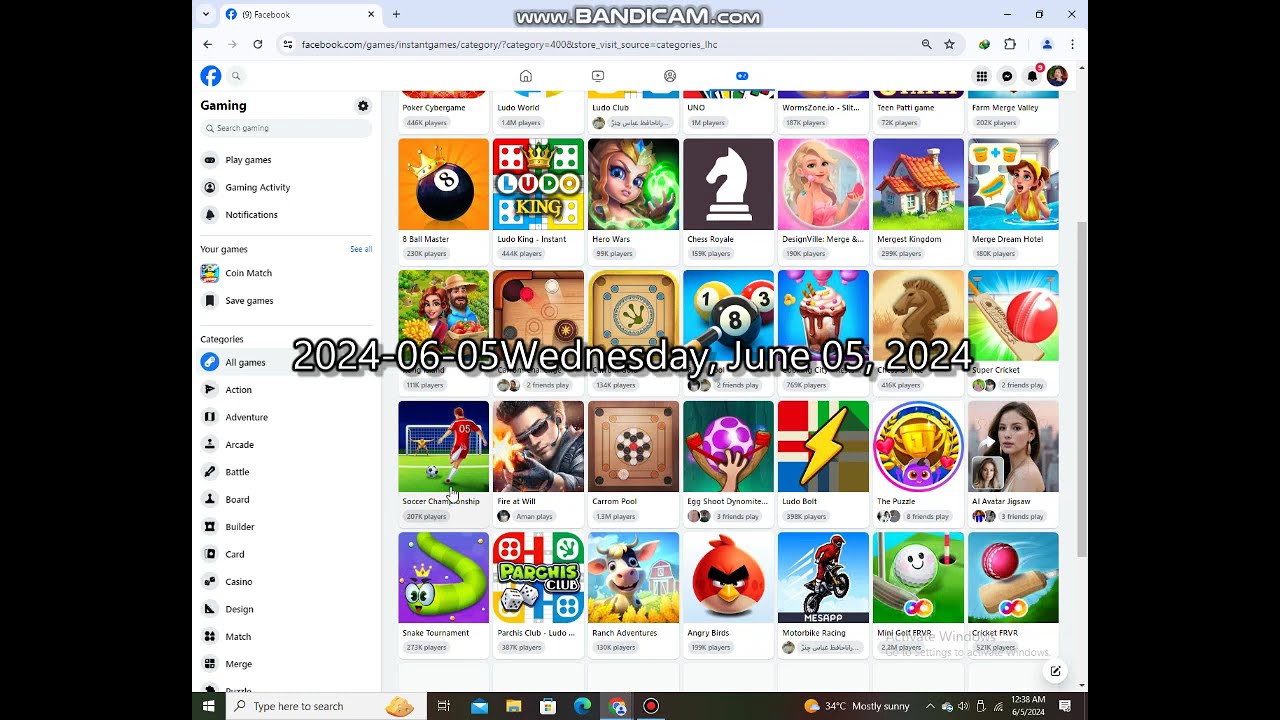Image resolution: width=1280 pixels, height=720 pixels.
Task: Open the Ludo Bolt game thumbnail
Action: (x=823, y=446)
